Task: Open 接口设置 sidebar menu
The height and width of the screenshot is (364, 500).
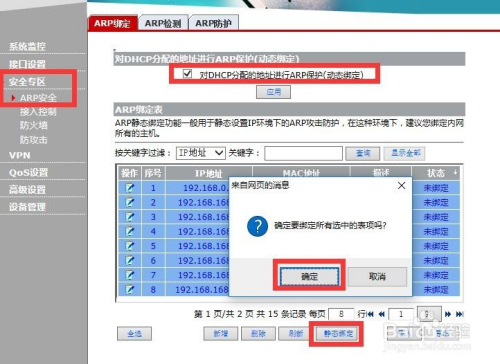Action: (x=27, y=64)
